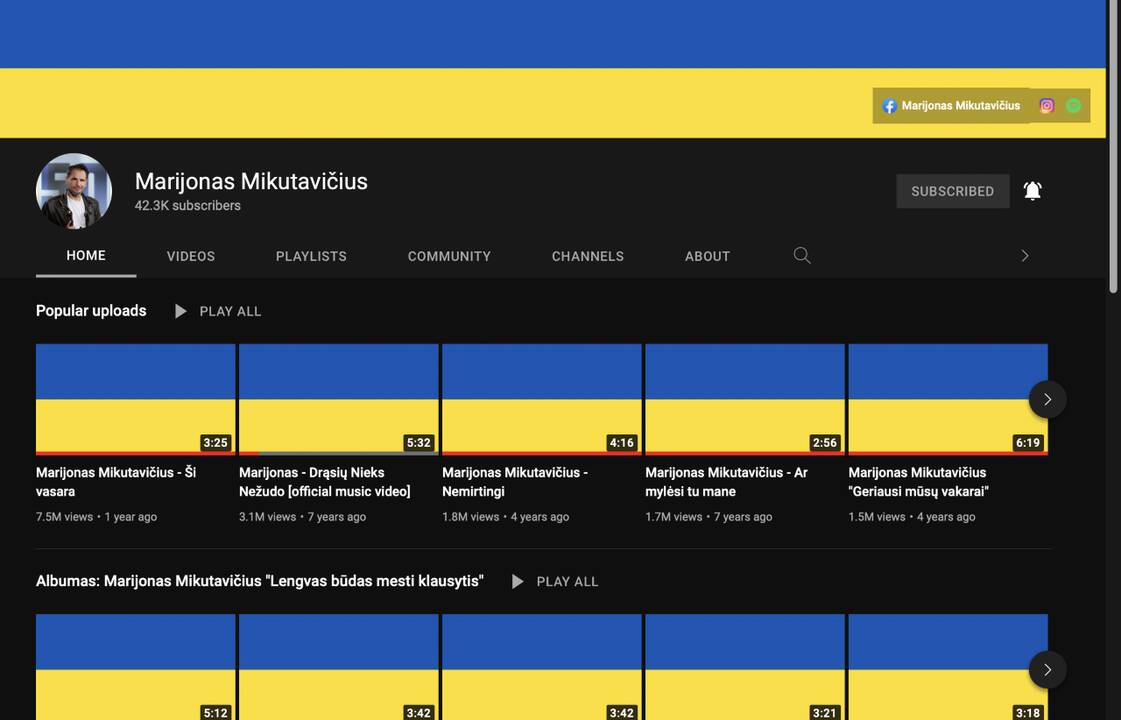Open the CHANNELS tab
Image resolution: width=1121 pixels, height=720 pixels.
(588, 256)
